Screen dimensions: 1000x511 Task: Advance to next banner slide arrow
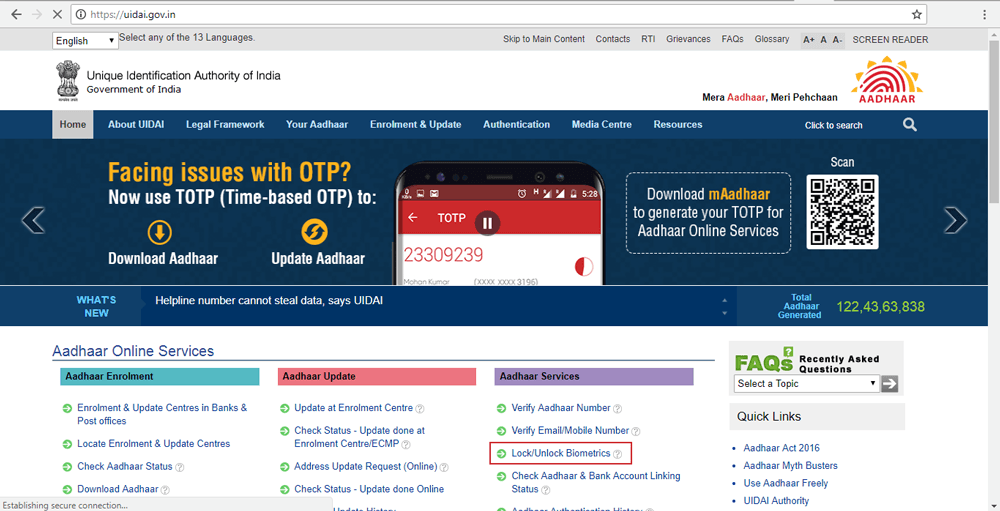(x=955, y=220)
